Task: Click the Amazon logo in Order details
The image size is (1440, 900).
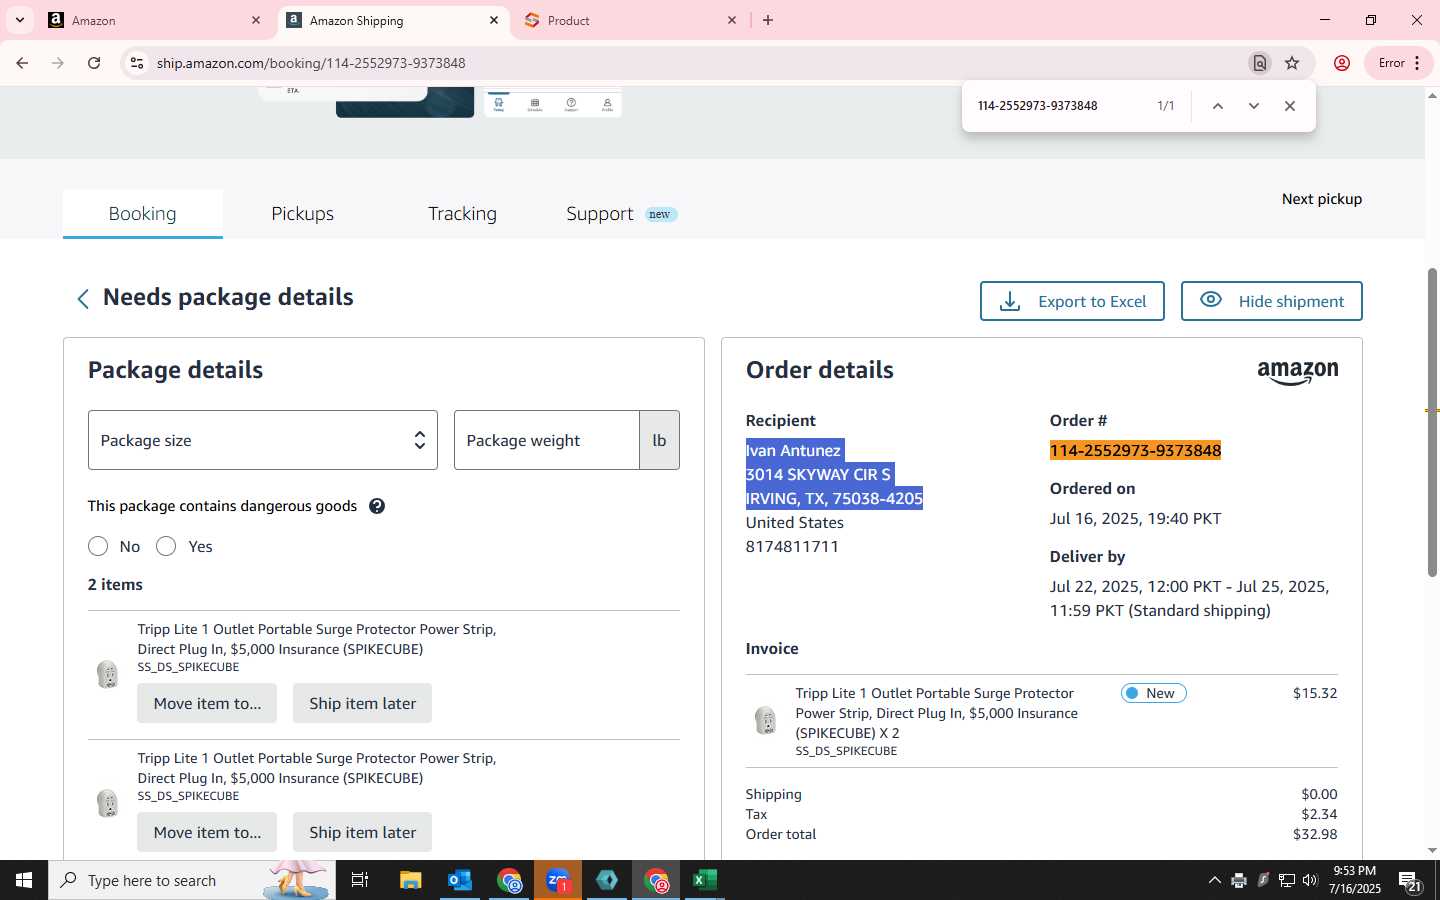Action: click(1298, 373)
